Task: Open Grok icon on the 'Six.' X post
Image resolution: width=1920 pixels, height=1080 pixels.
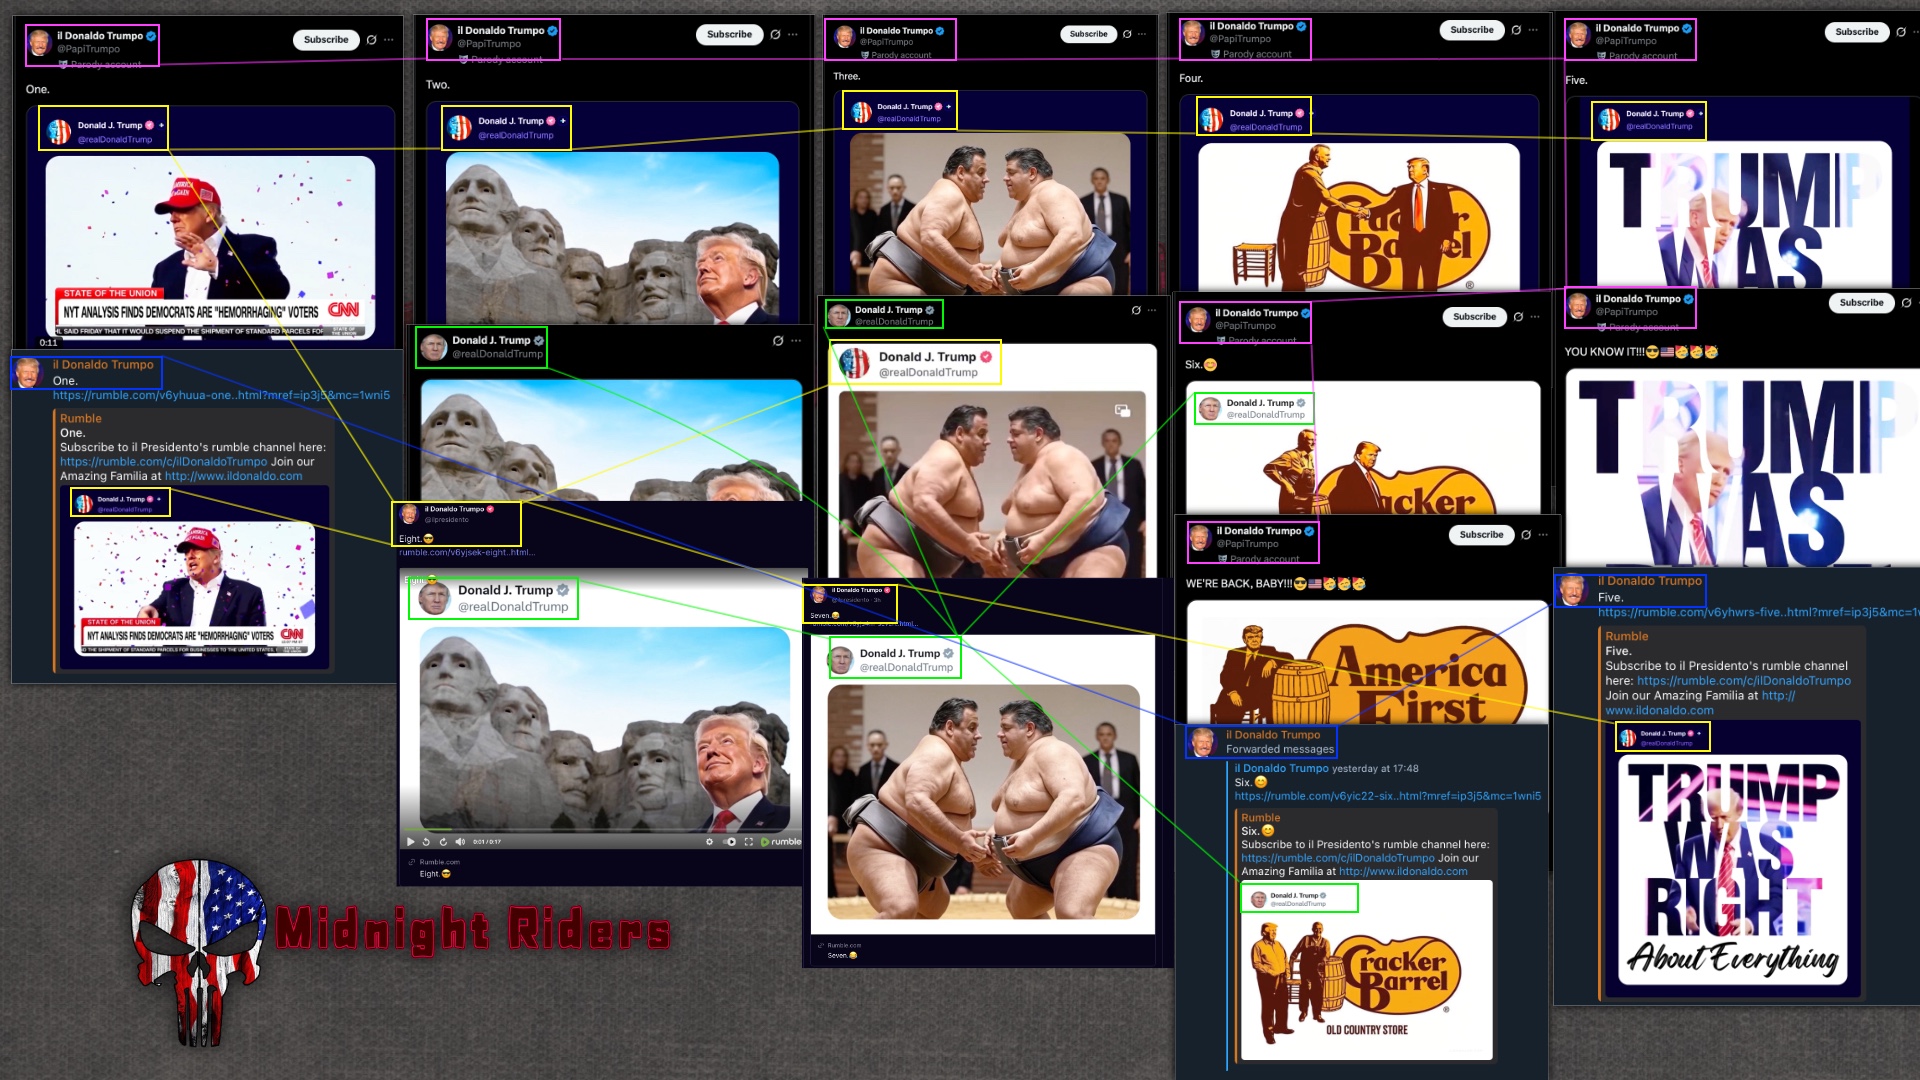Action: tap(1518, 317)
